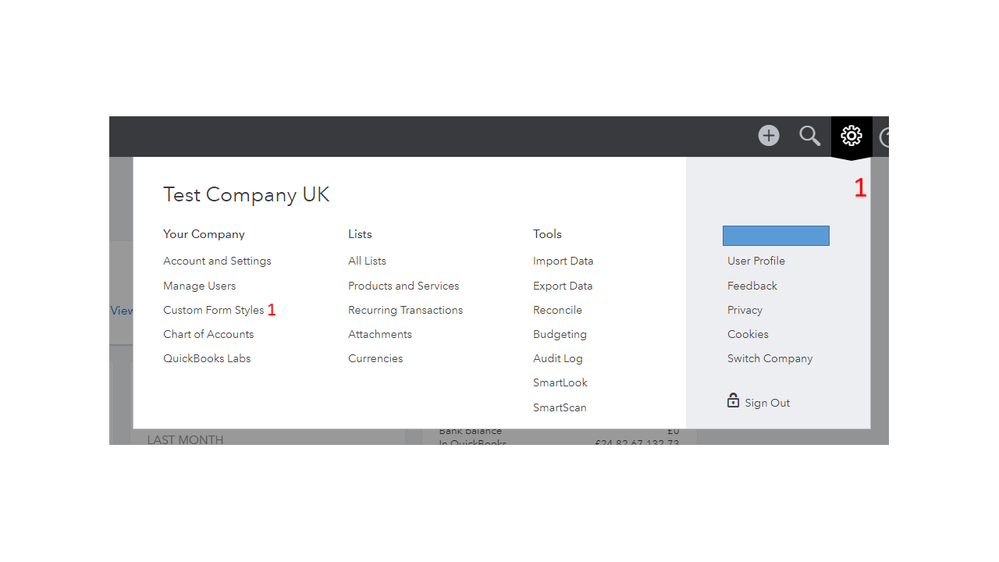View the Audit Log

557,359
